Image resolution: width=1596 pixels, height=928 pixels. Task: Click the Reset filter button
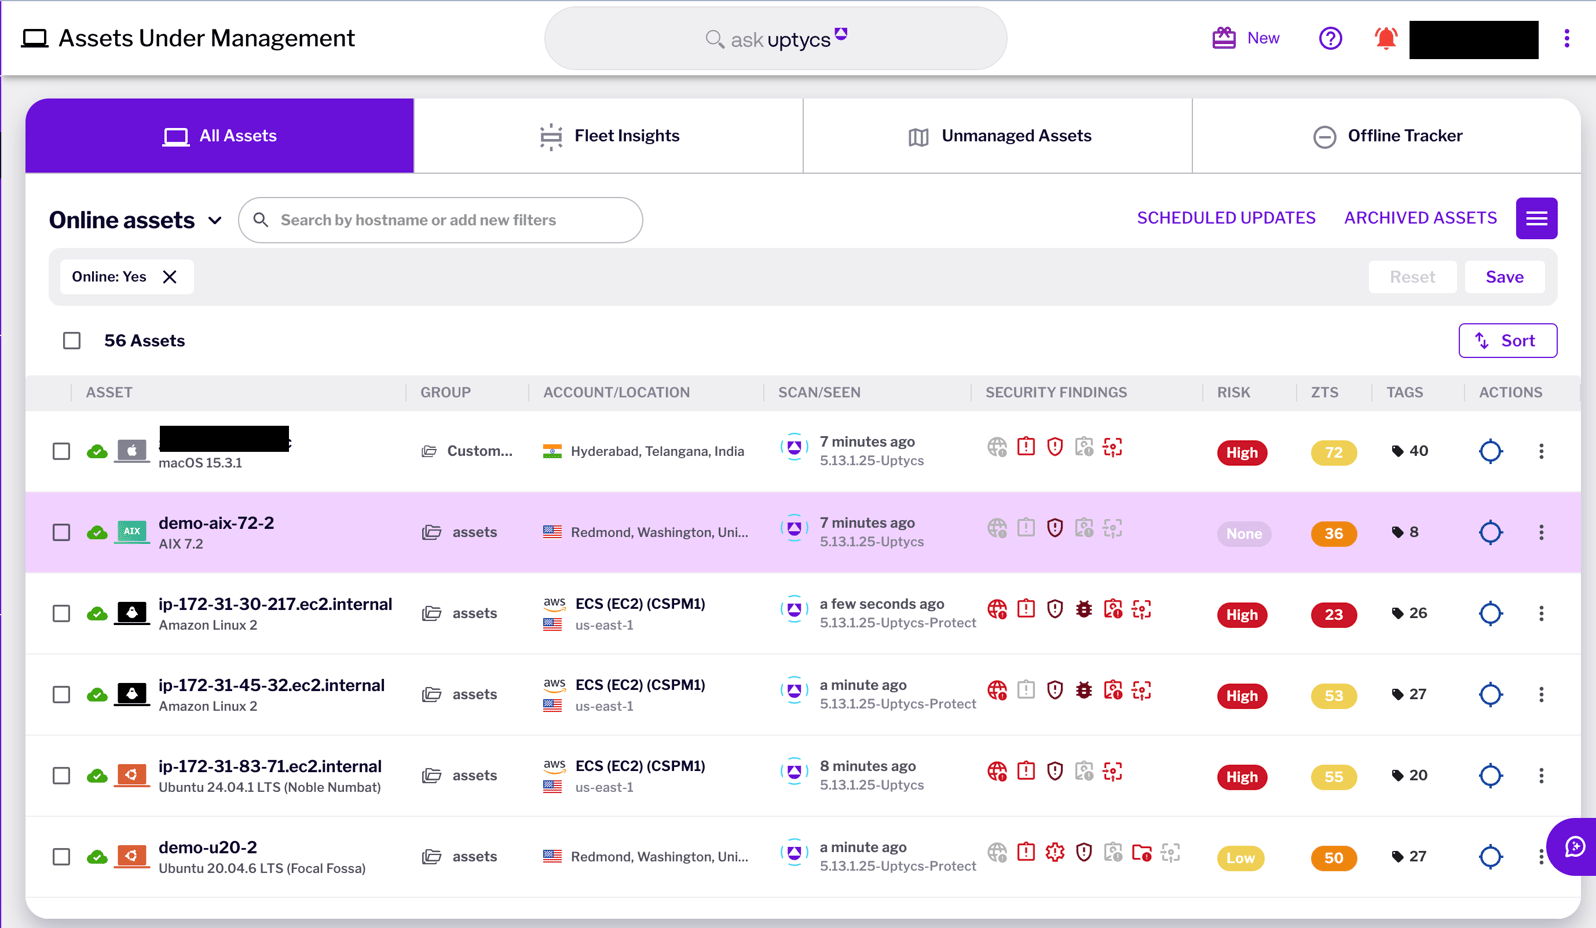1412,277
